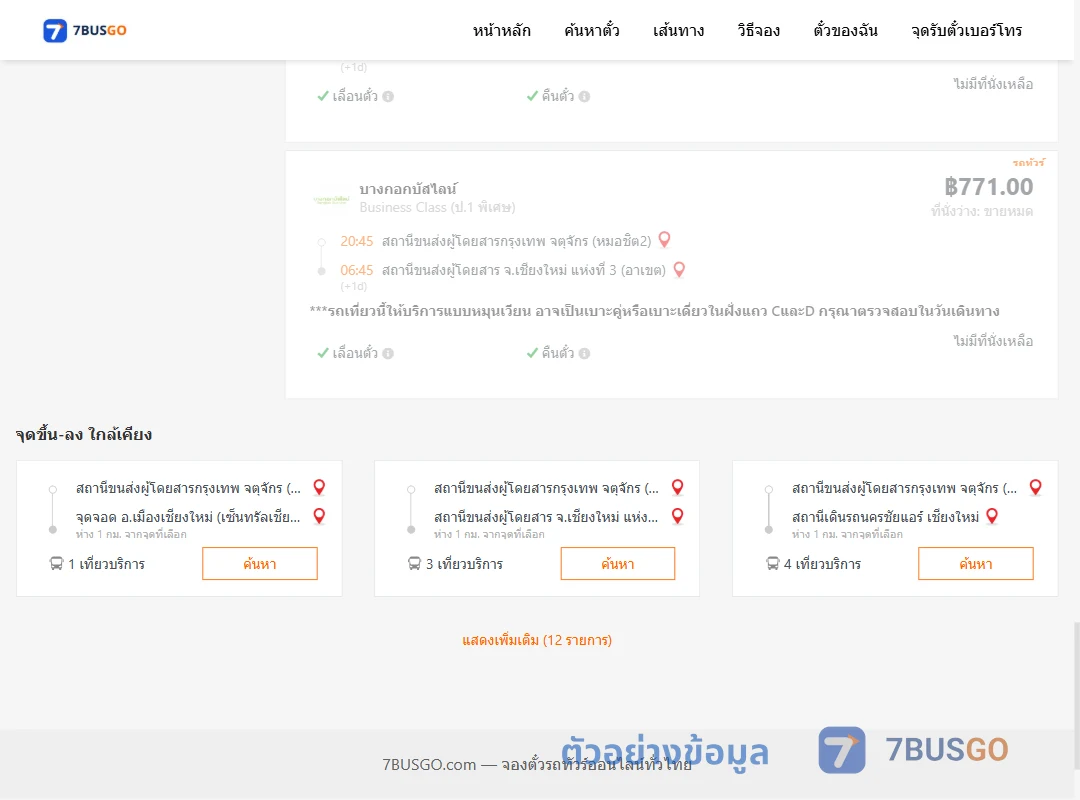
Task: Open origin map pin in 3 เที่ยวบริการ card
Action: coord(678,487)
